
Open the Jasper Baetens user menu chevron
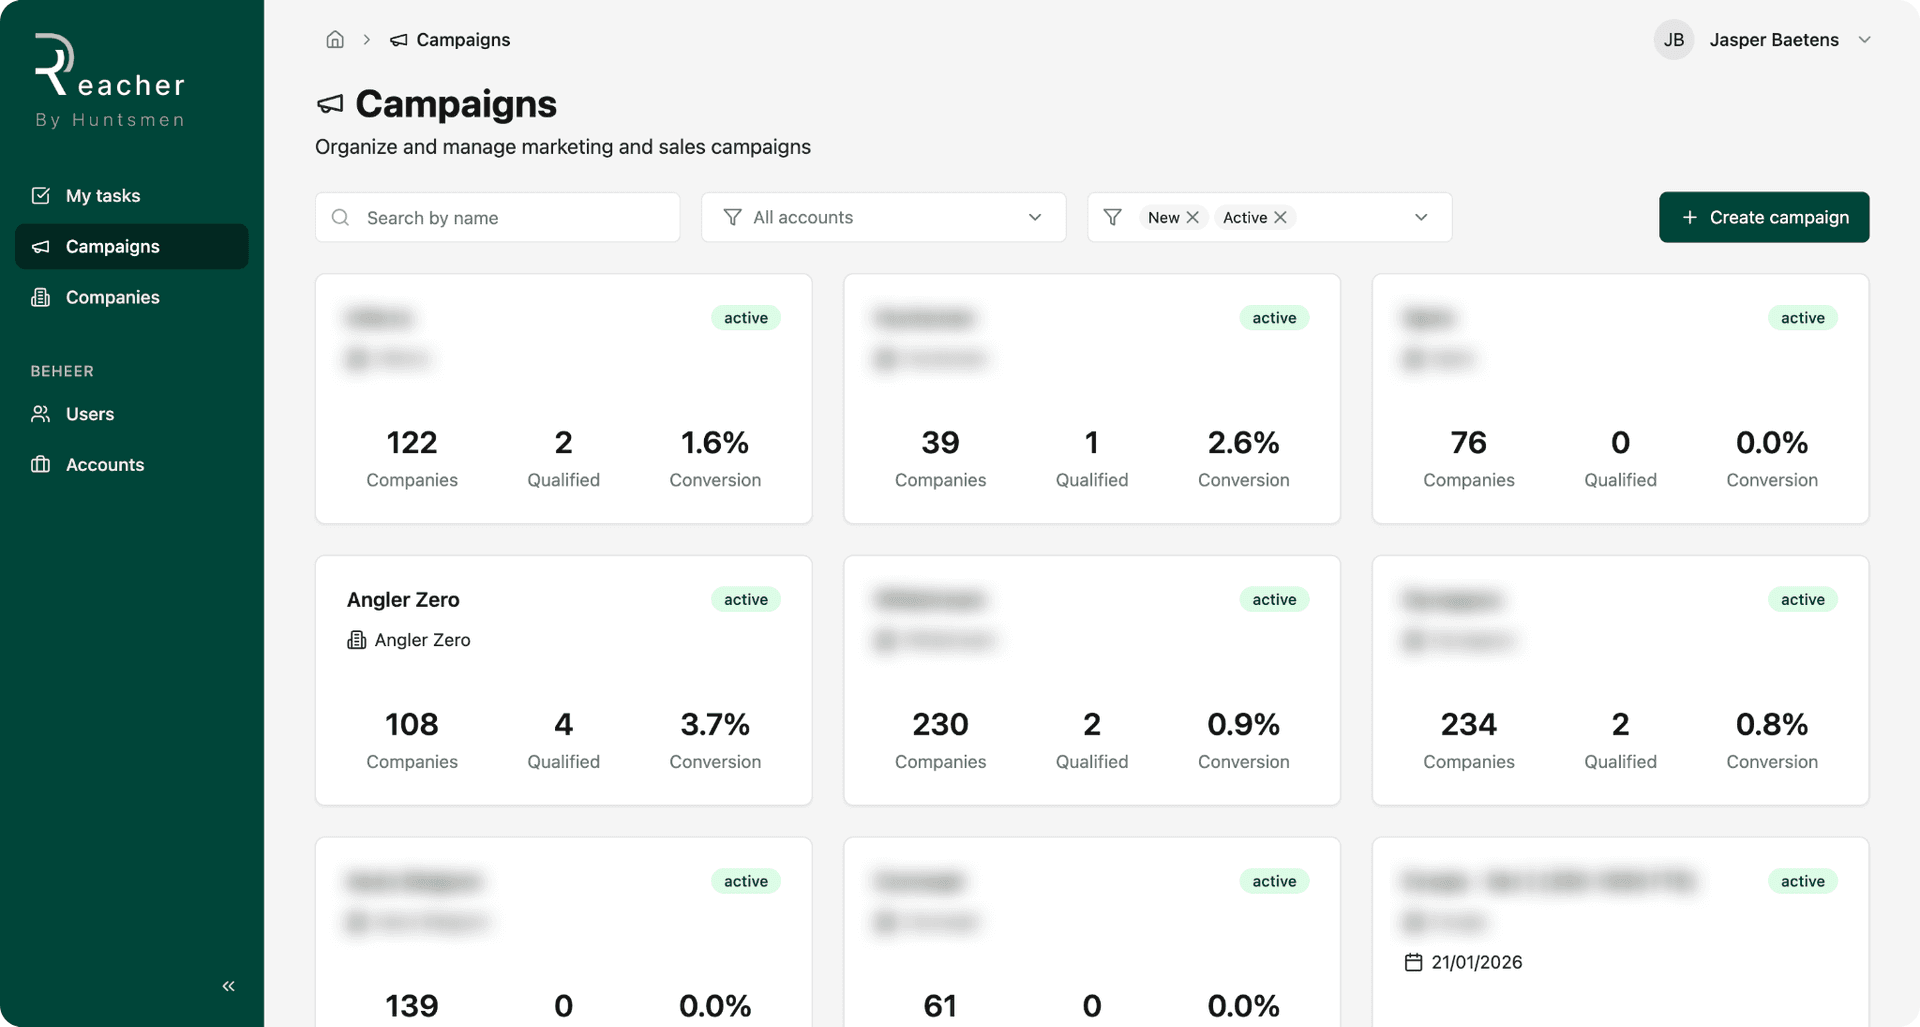(1864, 40)
